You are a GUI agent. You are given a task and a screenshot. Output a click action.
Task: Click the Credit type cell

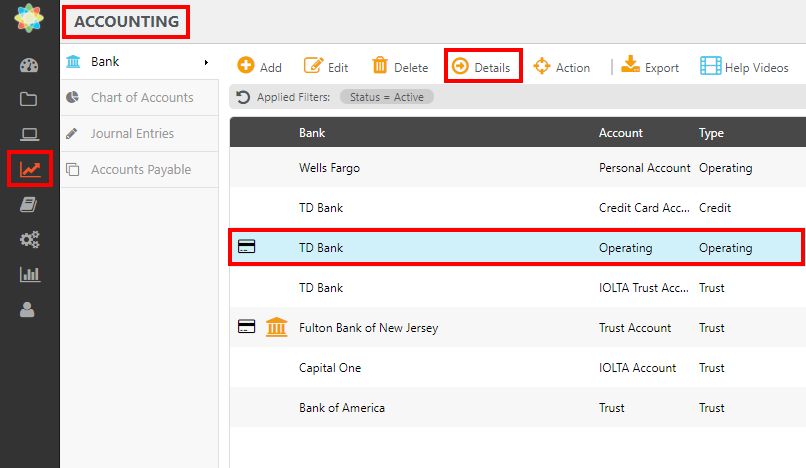pyautogui.click(x=715, y=208)
